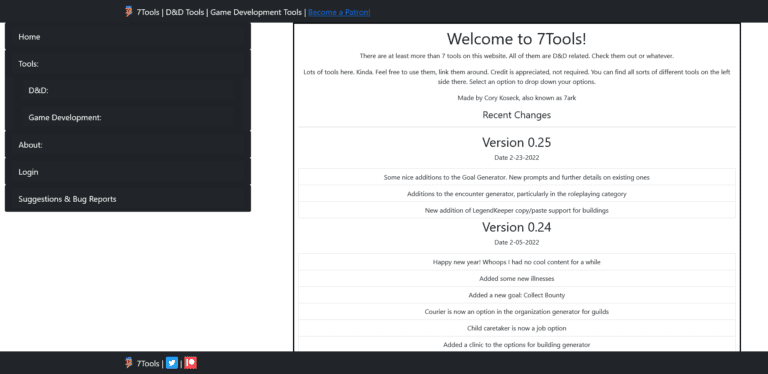
Task: Click the Welcome to 7Tools! heading
Action: tap(517, 38)
